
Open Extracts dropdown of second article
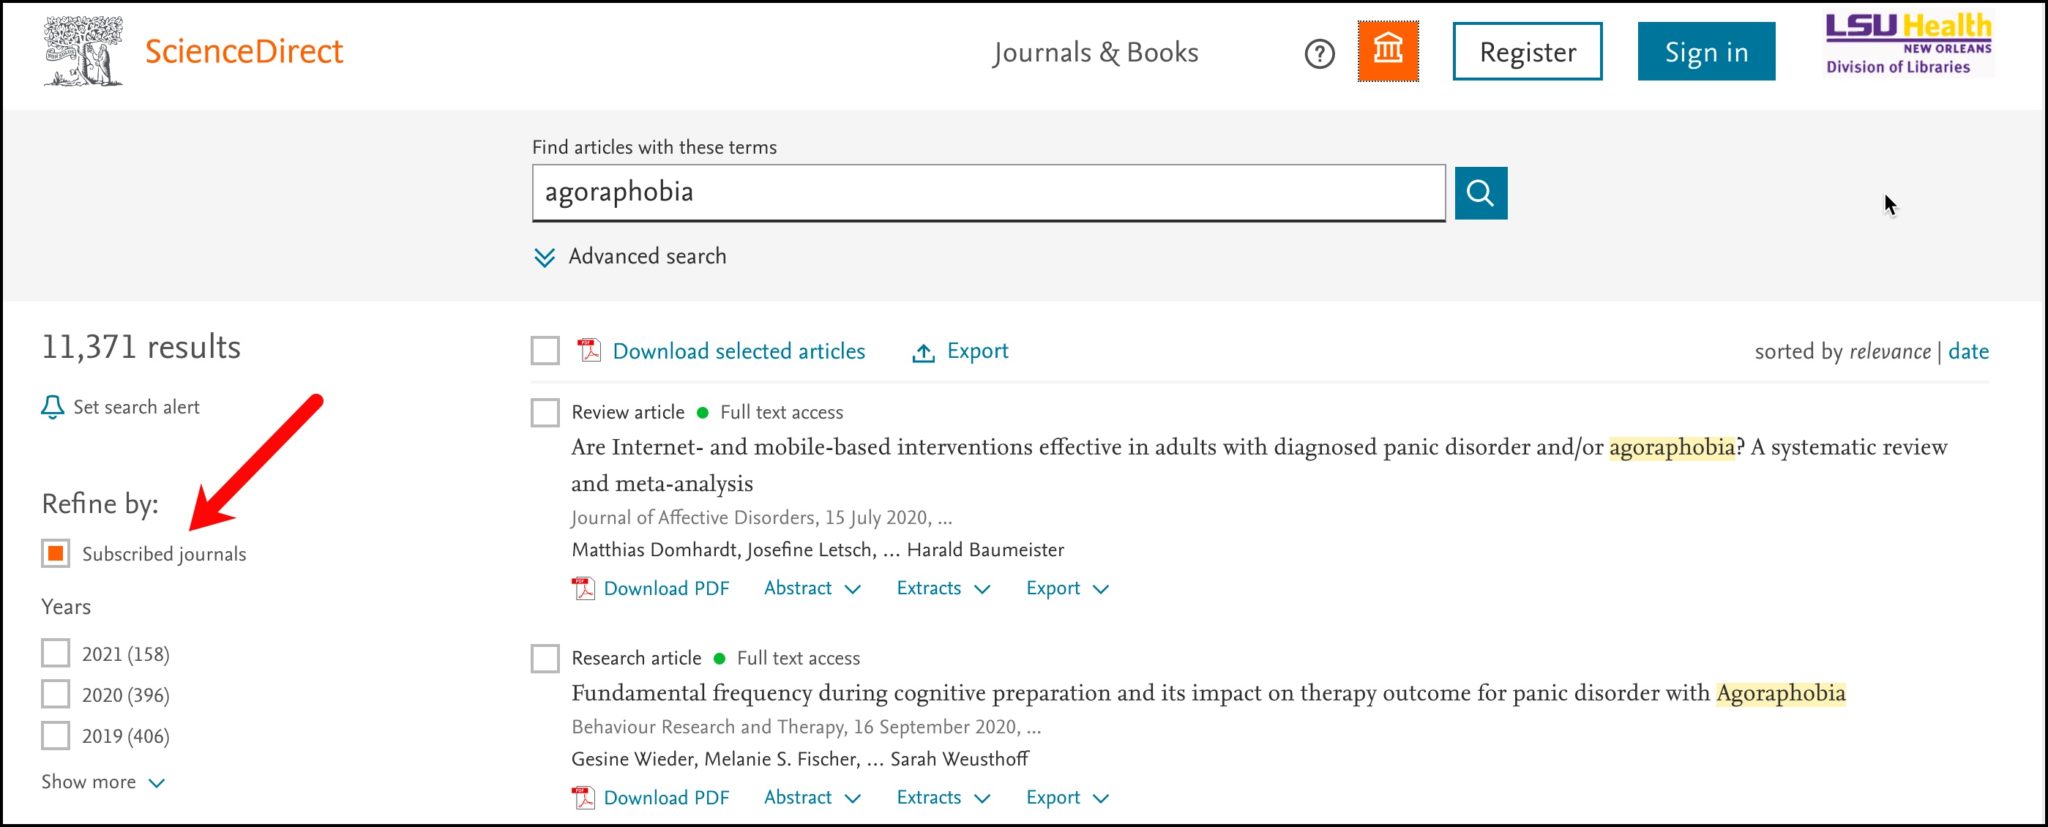[x=942, y=797]
